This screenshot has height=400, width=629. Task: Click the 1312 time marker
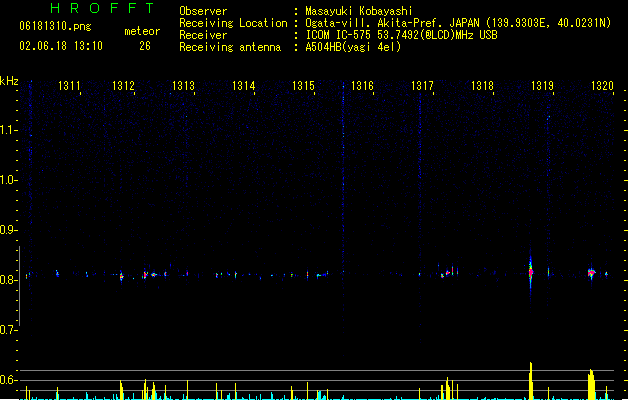coord(123,86)
